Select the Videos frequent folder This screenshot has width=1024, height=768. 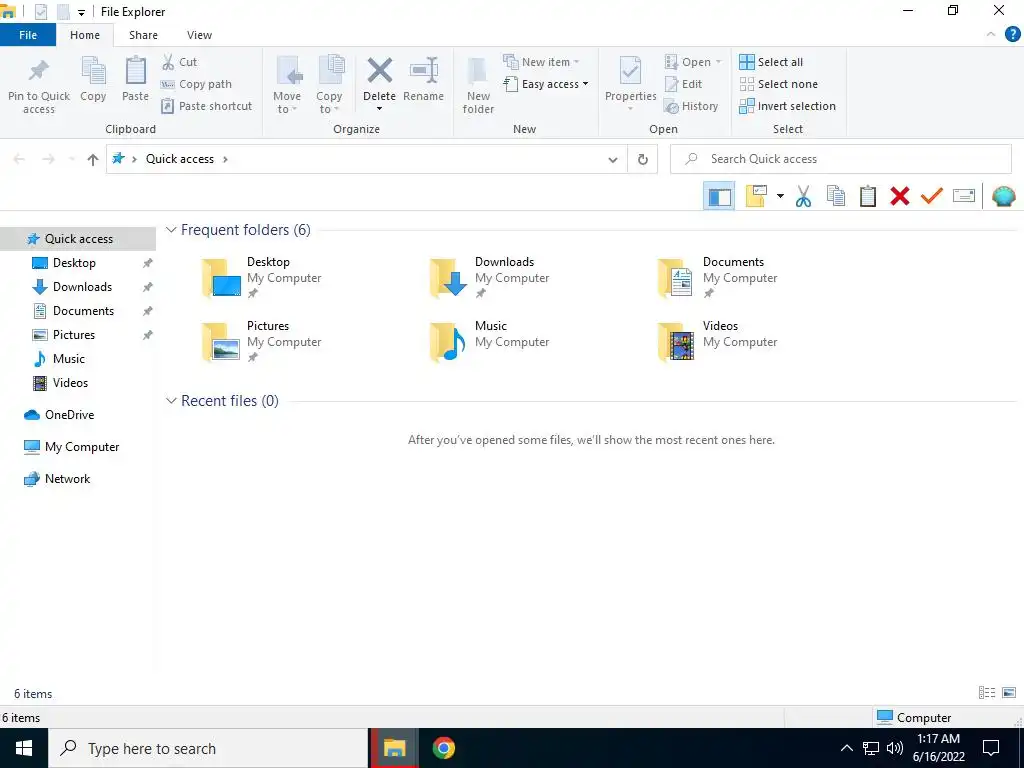[x=718, y=342]
